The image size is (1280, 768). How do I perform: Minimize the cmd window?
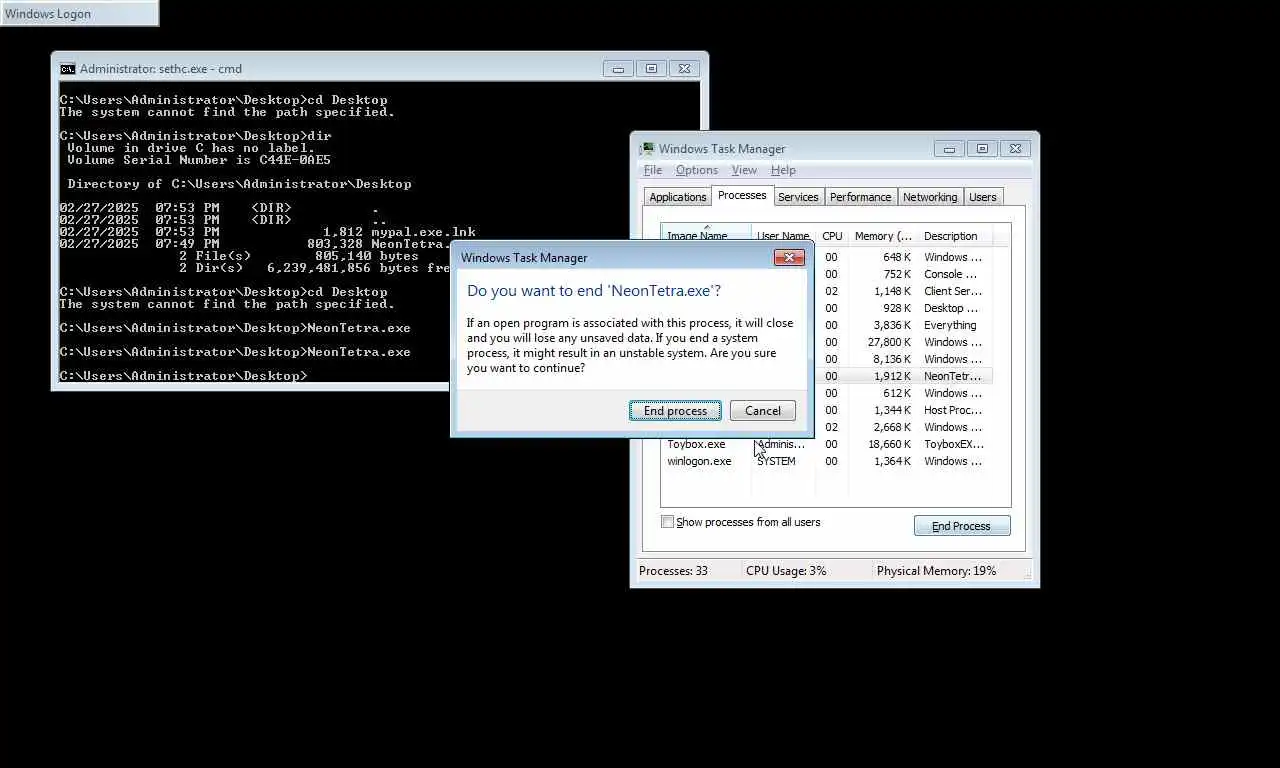click(x=618, y=69)
